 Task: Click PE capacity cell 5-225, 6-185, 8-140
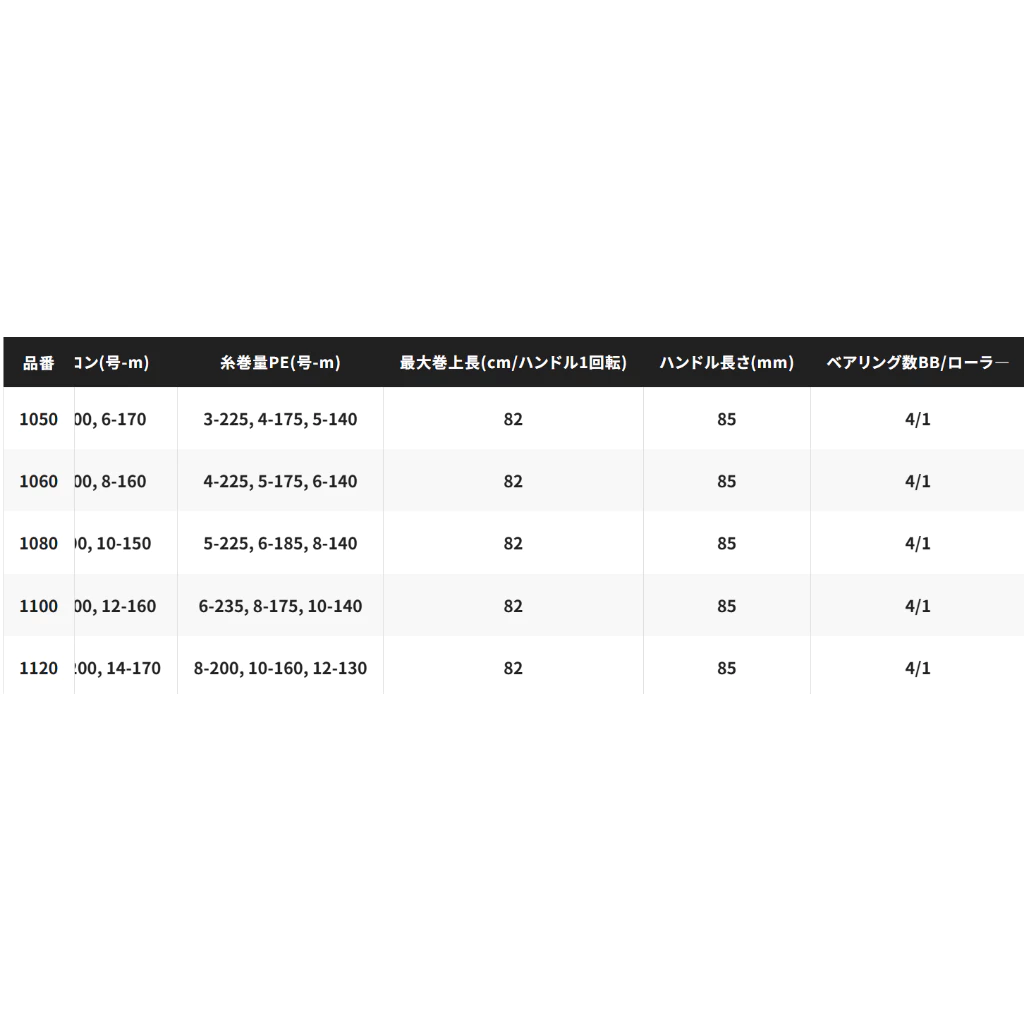(280, 543)
